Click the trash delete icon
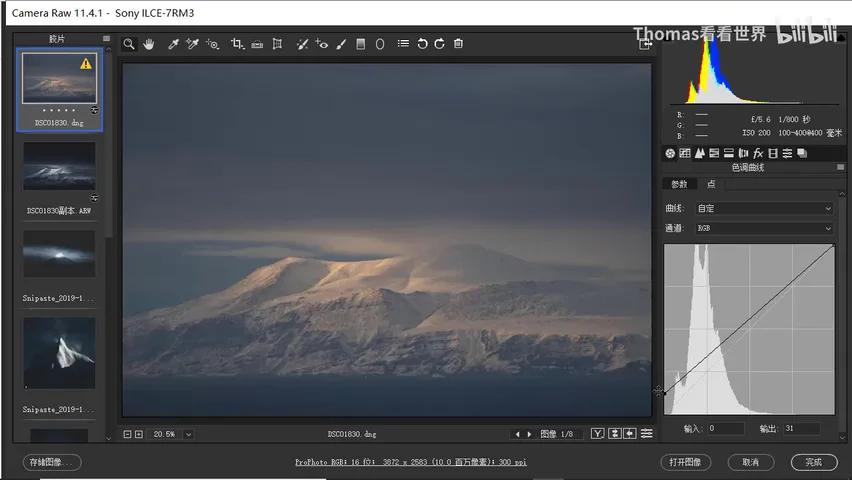This screenshot has height=480, width=852. click(458, 43)
